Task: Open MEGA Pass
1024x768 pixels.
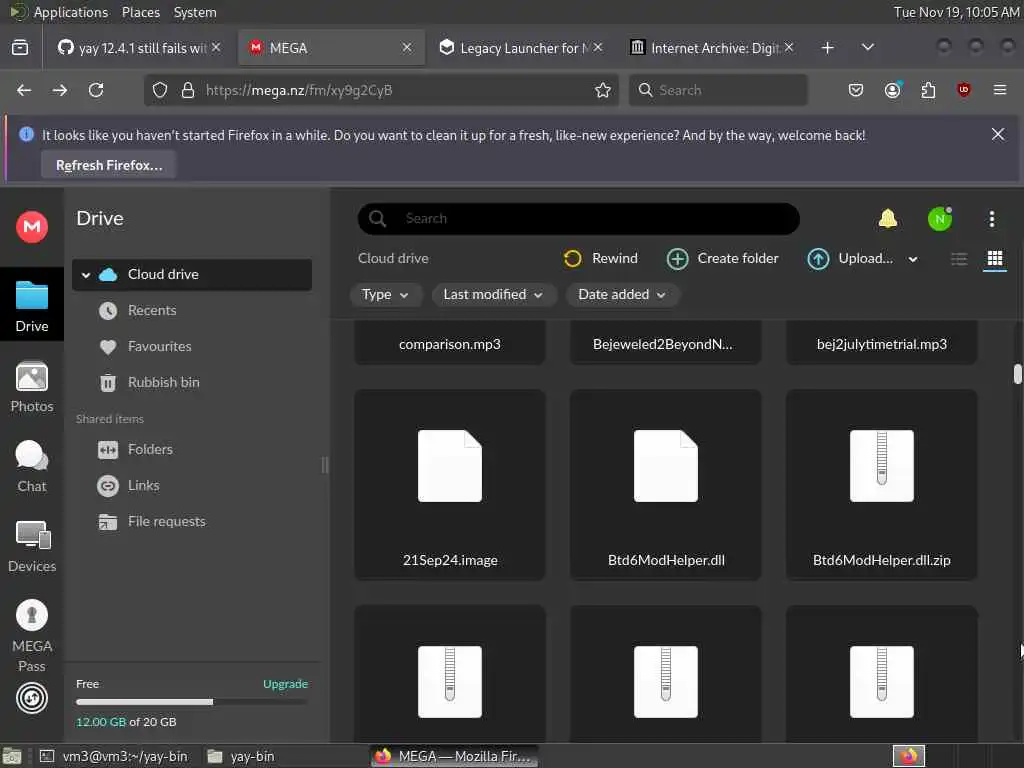Action: point(31,636)
